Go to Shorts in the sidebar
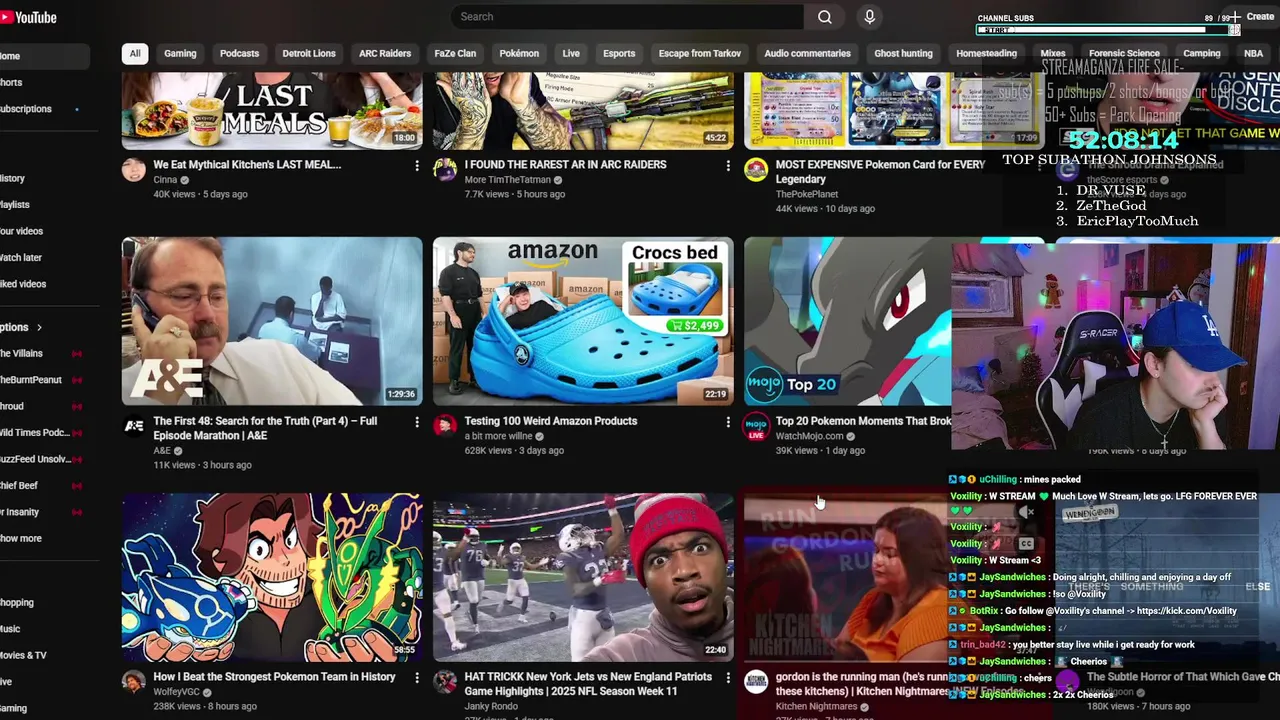The height and width of the screenshot is (720, 1280). click(11, 83)
